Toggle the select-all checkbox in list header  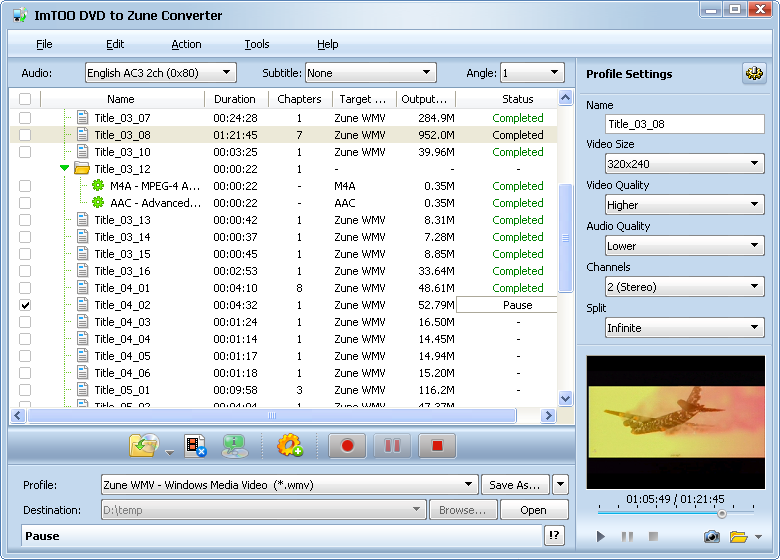point(25,99)
